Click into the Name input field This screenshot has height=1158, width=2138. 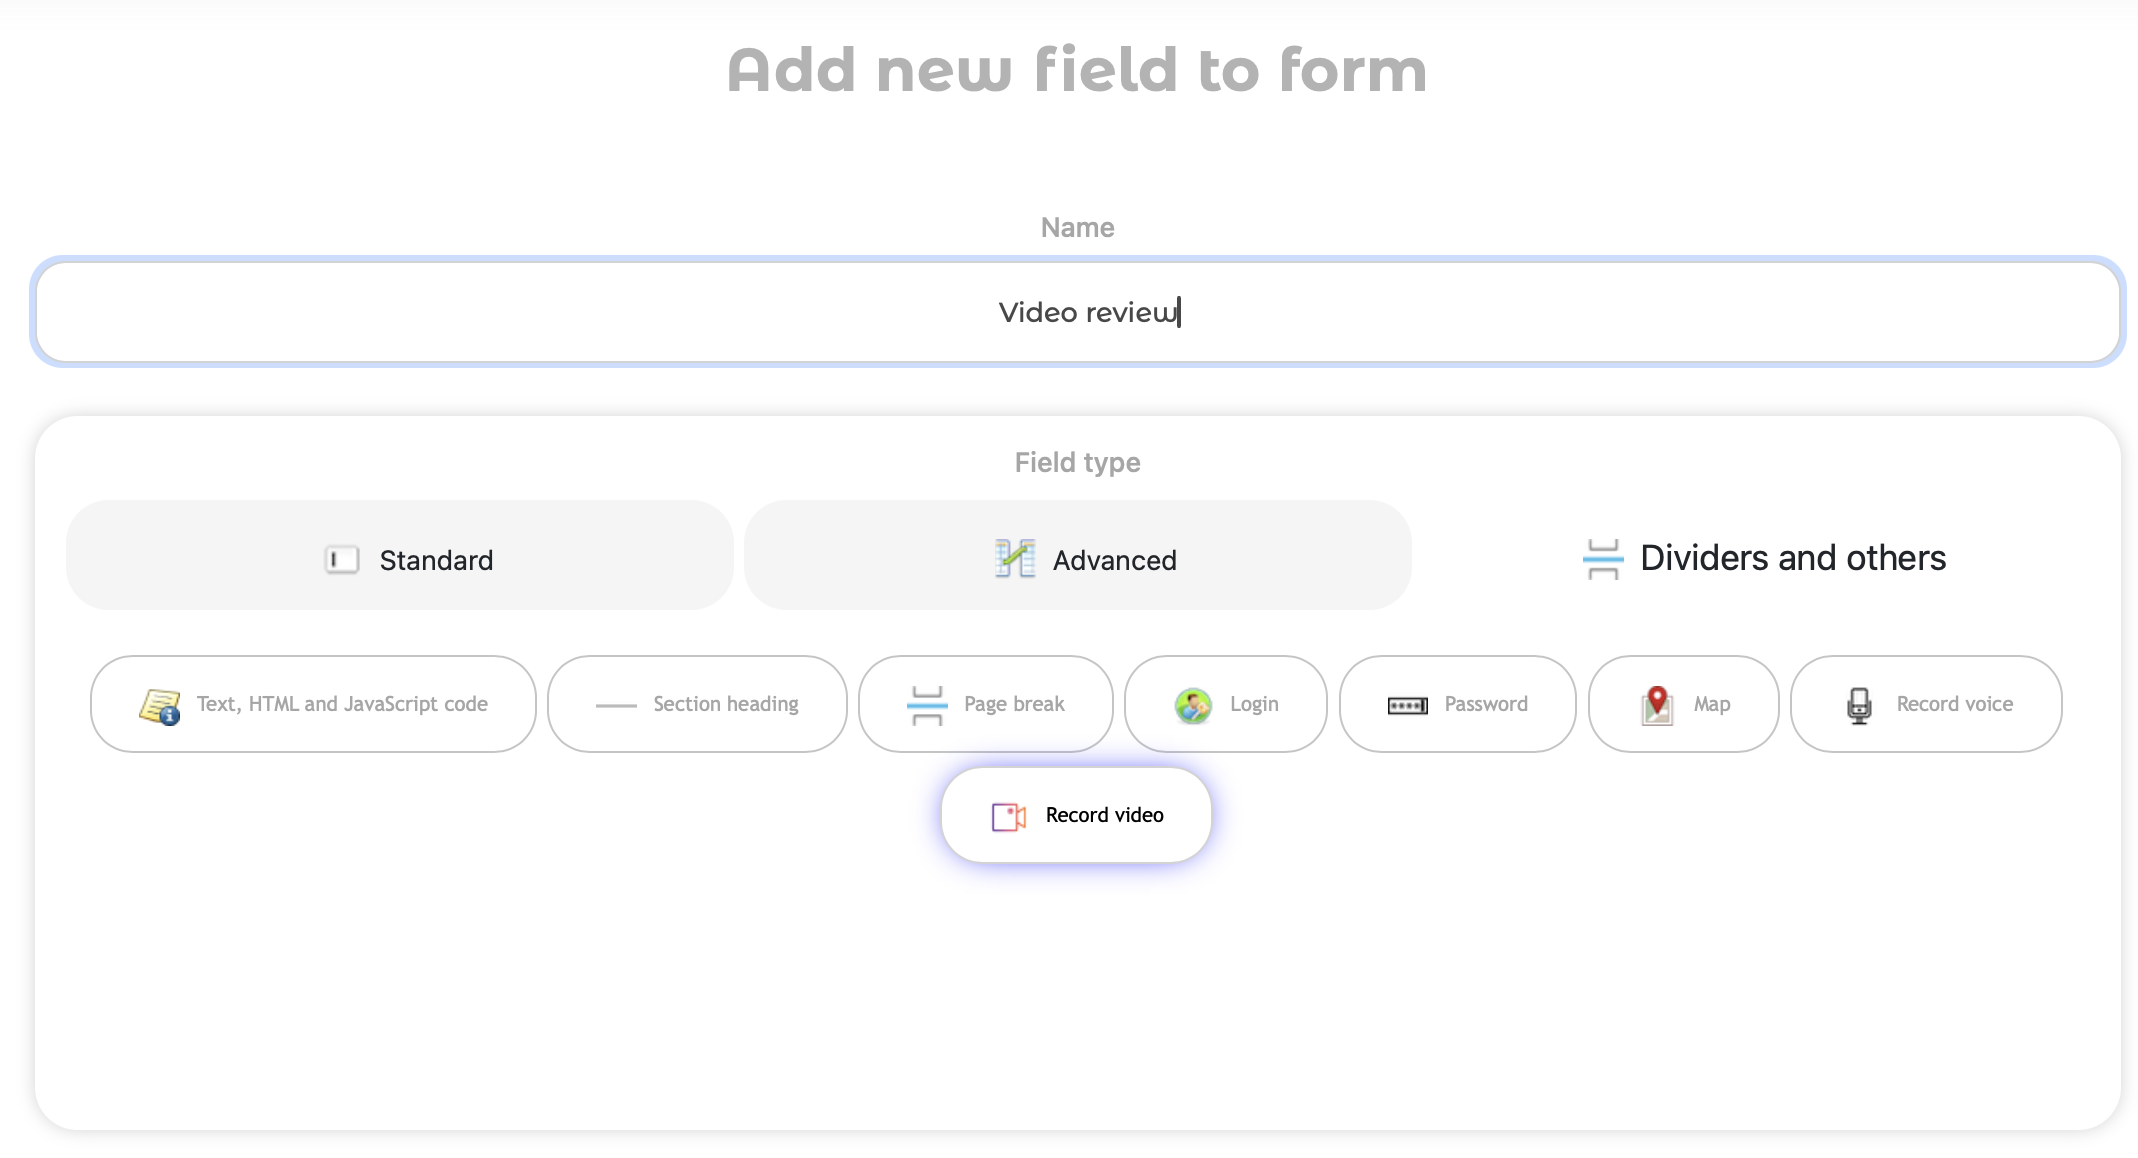[x=1077, y=312]
